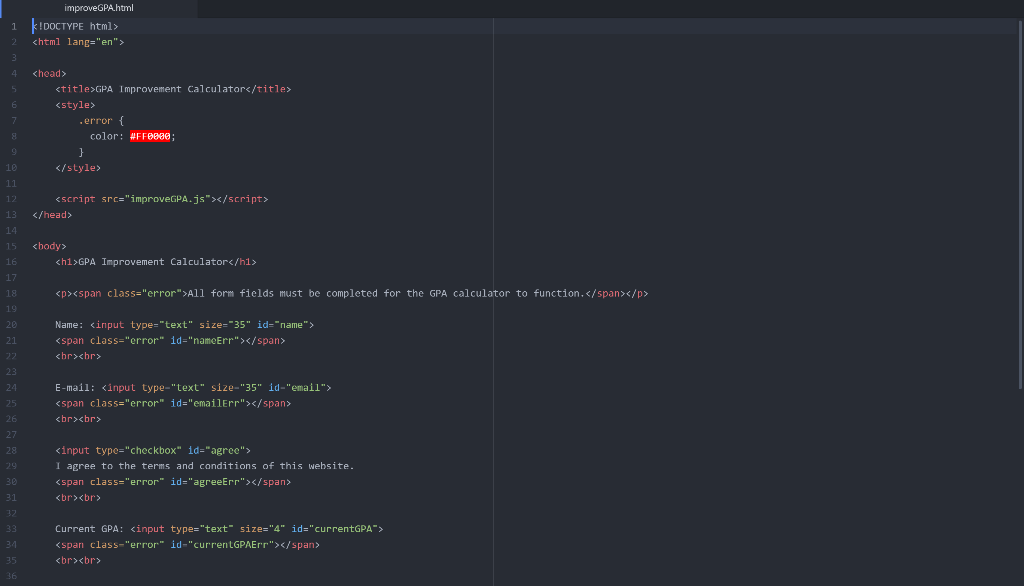Image resolution: width=1024 pixels, height=586 pixels.
Task: Click line number 28 in the gutter
Action: (x=13, y=450)
